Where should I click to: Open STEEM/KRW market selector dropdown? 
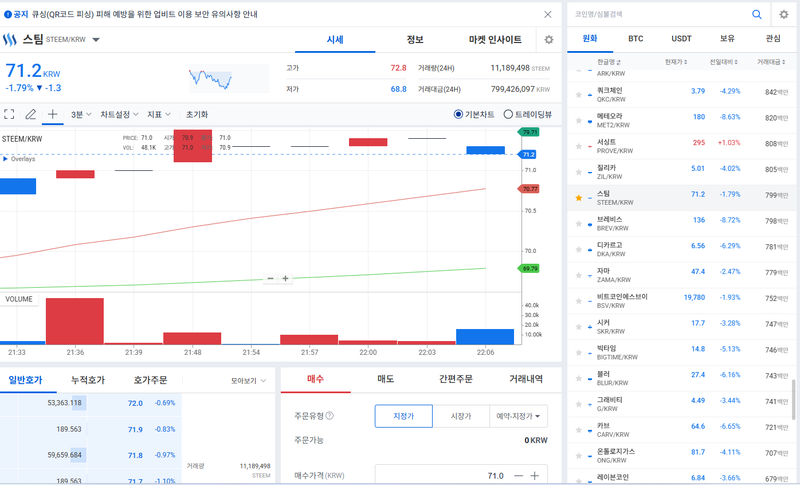96,39
